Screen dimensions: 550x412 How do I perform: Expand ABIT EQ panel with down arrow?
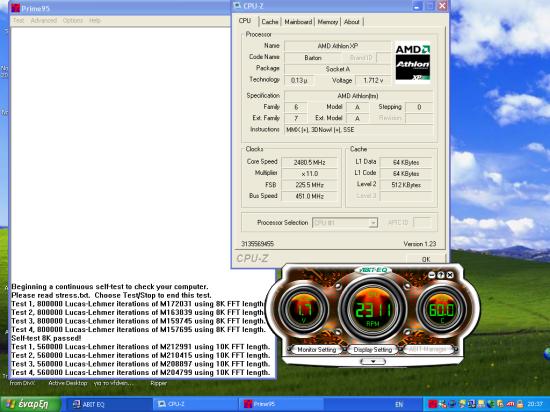[x=373, y=362]
